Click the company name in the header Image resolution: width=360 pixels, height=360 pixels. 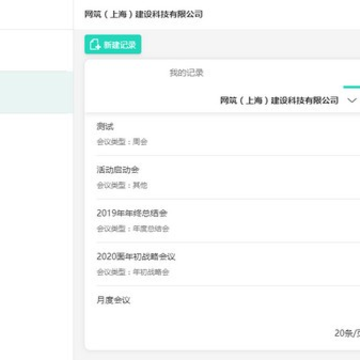[144, 14]
